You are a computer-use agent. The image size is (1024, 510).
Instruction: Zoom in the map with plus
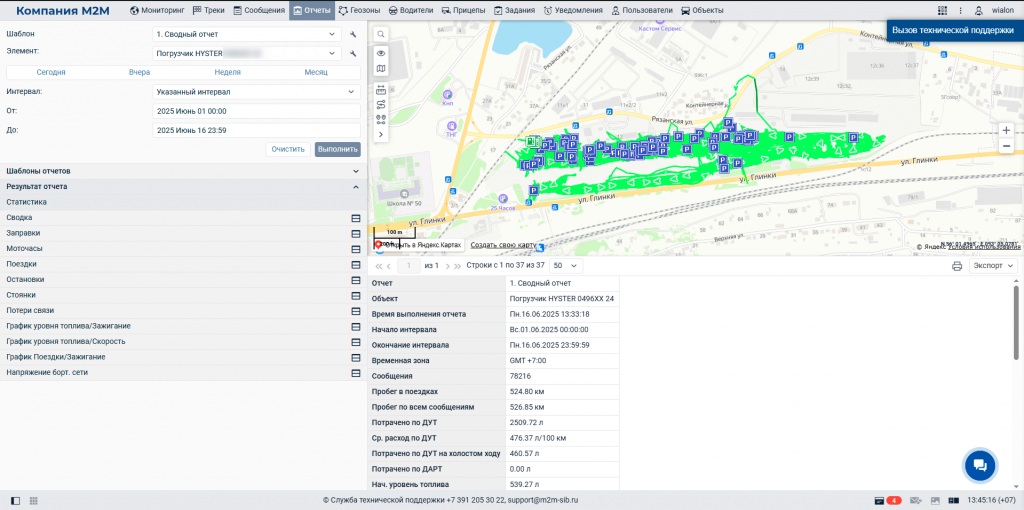pos(1006,131)
